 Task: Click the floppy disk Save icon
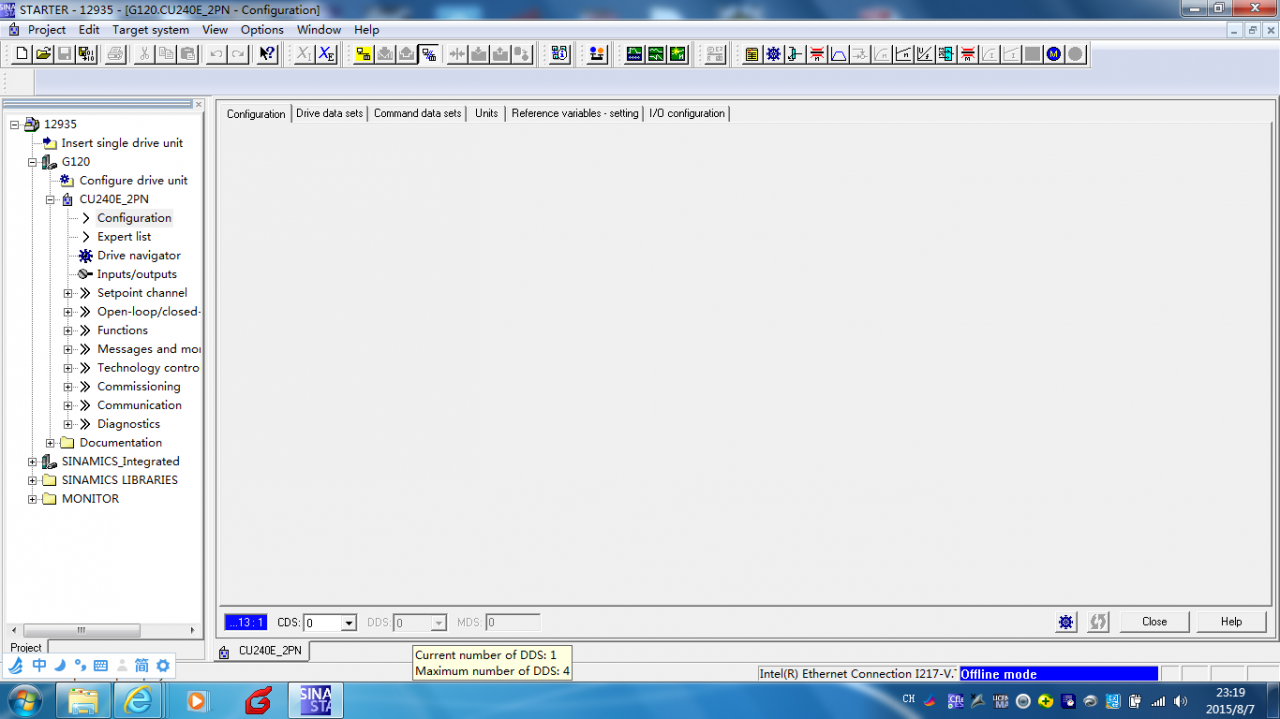(64, 54)
